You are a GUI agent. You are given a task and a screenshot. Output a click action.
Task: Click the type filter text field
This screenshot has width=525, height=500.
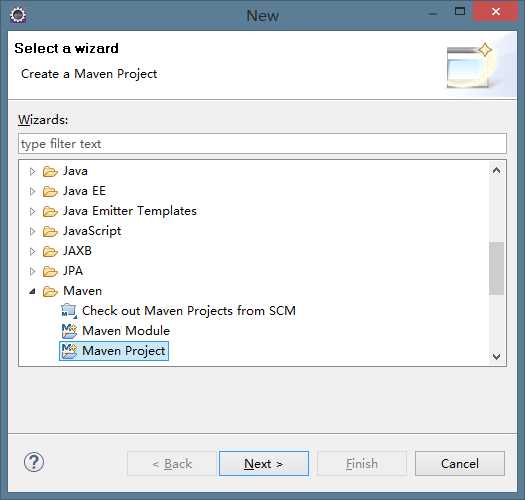pyautogui.click(x=262, y=144)
